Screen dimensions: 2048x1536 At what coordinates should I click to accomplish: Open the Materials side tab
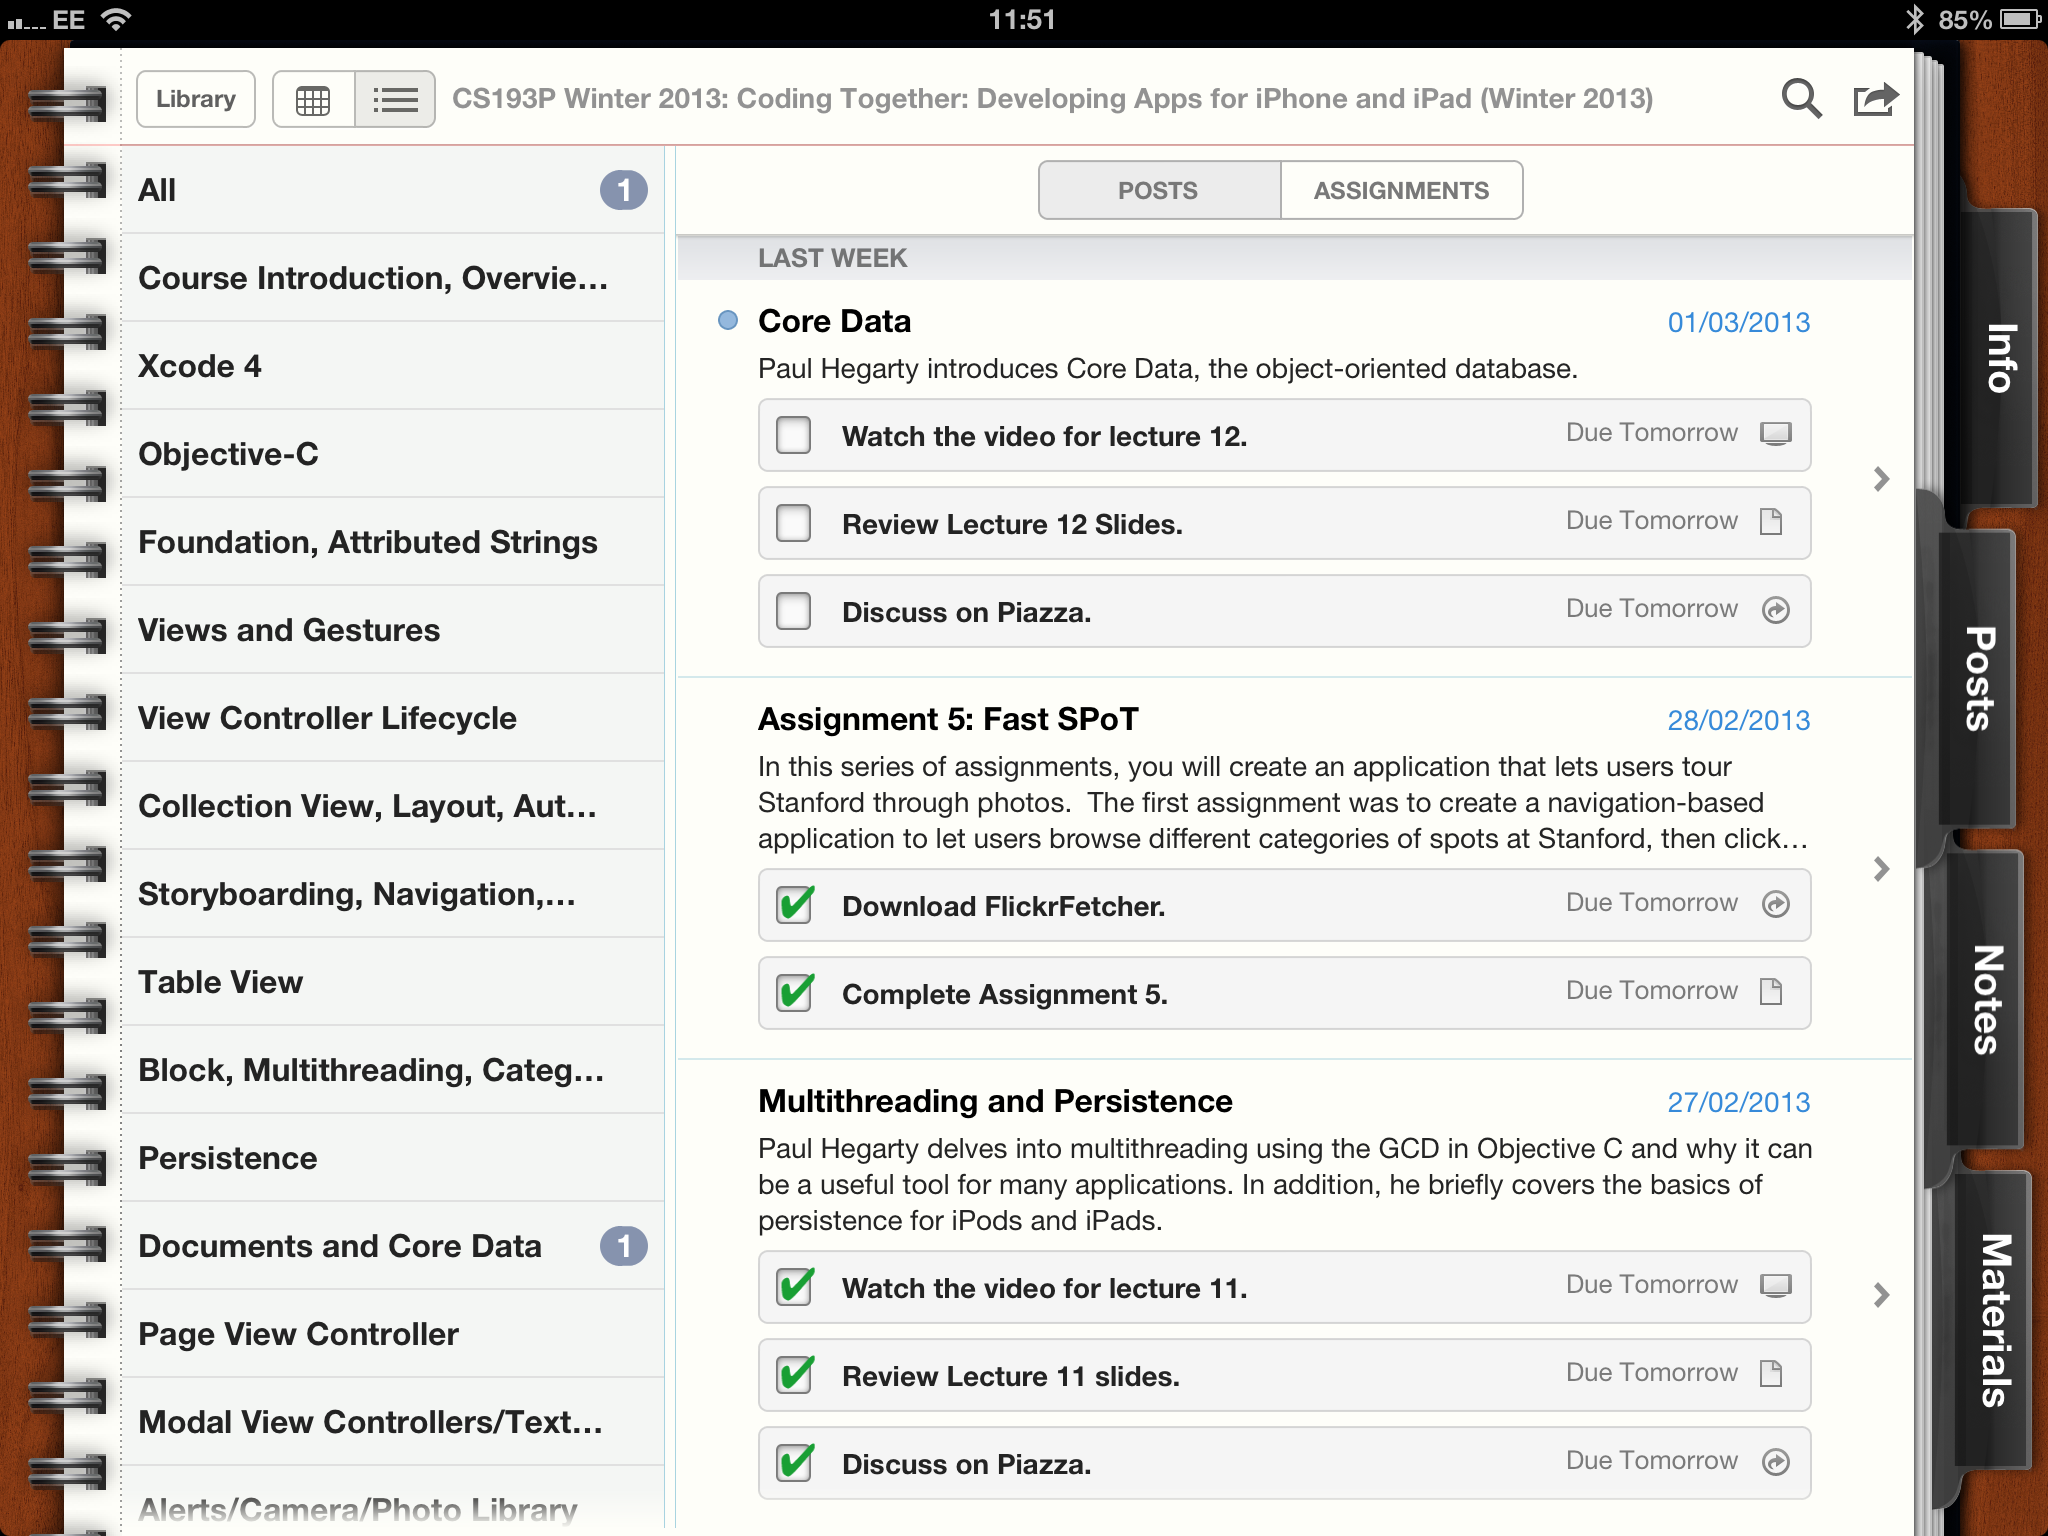tap(1993, 1320)
